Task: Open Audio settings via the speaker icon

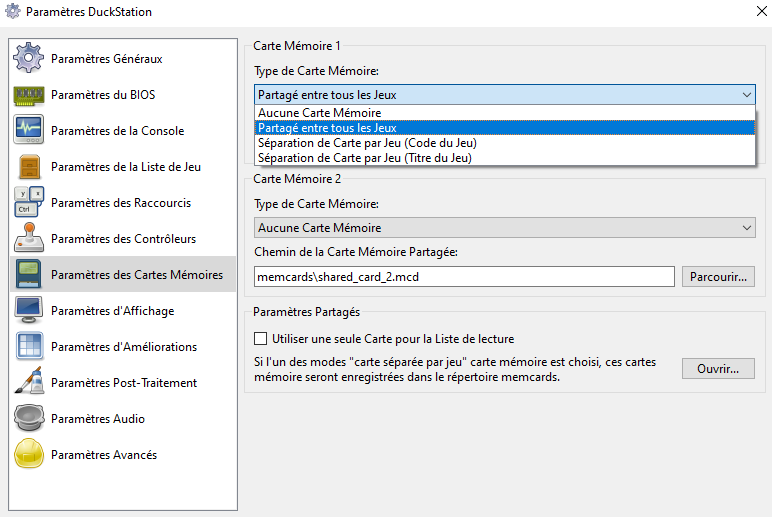Action: click(28, 419)
